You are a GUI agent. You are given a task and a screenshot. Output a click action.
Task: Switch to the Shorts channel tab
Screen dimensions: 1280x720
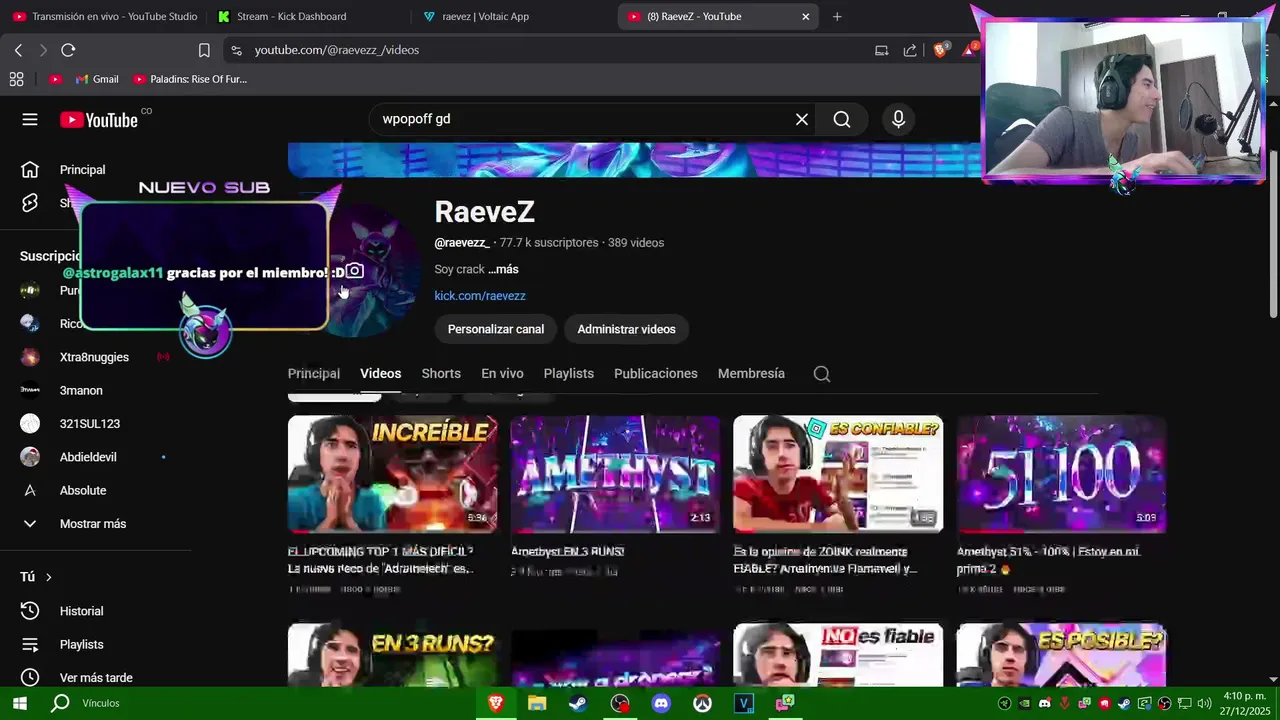tap(441, 374)
